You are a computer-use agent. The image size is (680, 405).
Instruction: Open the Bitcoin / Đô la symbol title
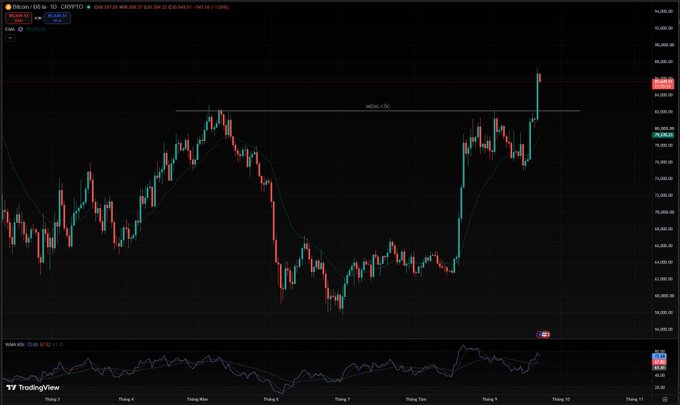pos(48,7)
